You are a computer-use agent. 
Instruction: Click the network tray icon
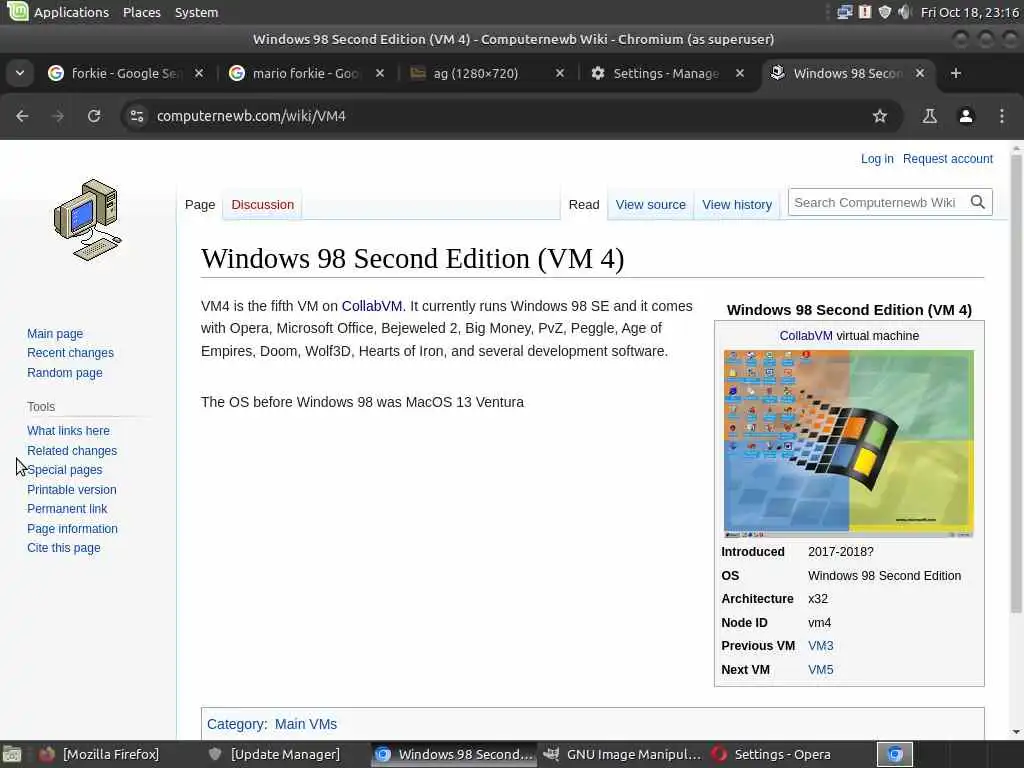(844, 12)
